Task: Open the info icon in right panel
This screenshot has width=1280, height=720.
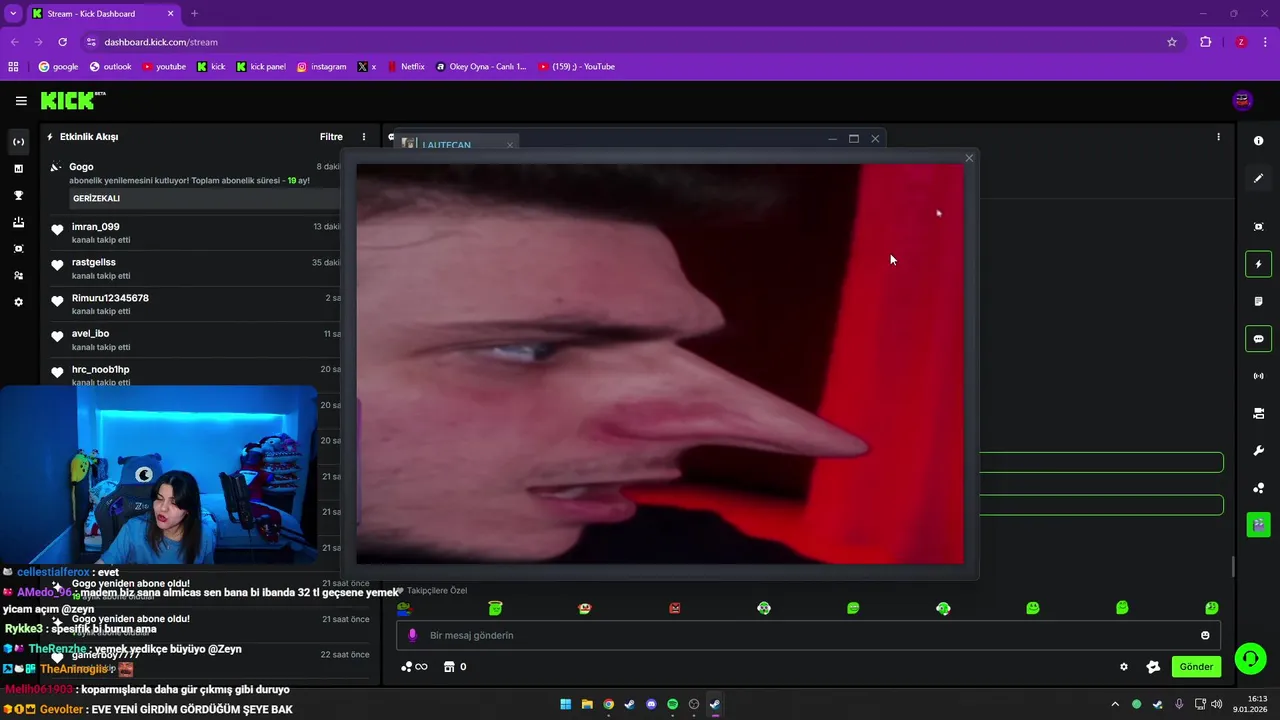Action: (1258, 141)
